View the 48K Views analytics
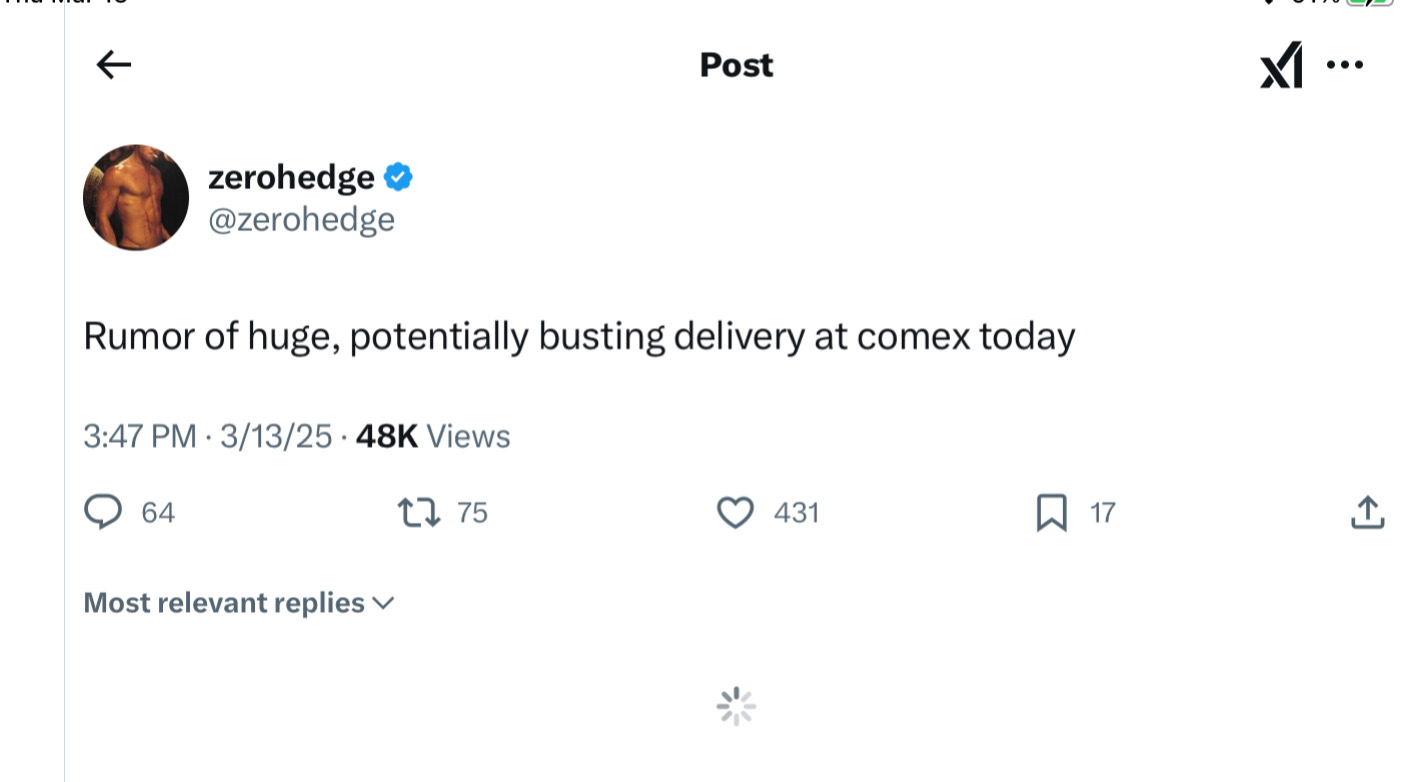The image size is (1408, 782). tap(433, 436)
